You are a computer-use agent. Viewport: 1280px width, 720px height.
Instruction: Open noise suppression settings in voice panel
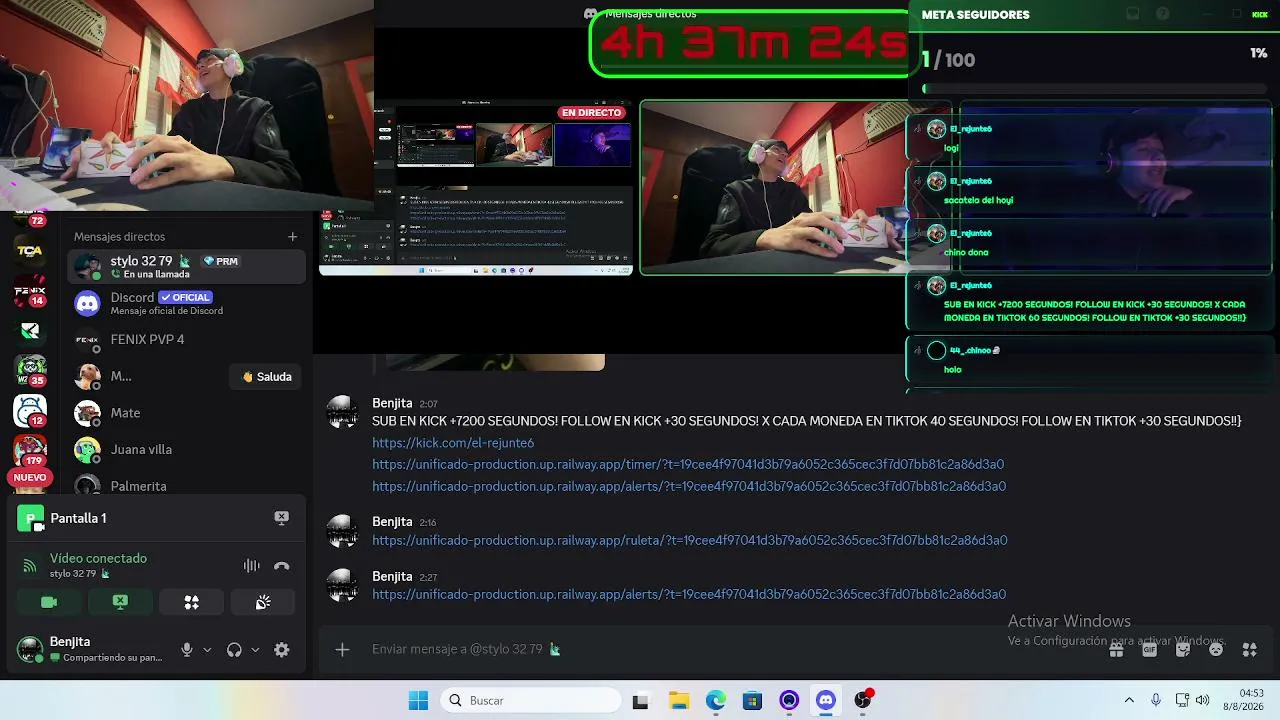pos(252,566)
